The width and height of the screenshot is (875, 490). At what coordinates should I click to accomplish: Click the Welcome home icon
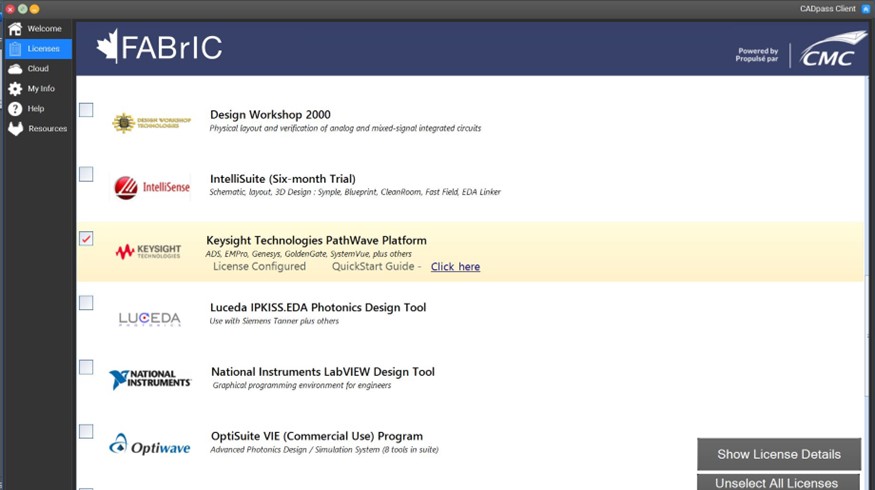(x=15, y=28)
